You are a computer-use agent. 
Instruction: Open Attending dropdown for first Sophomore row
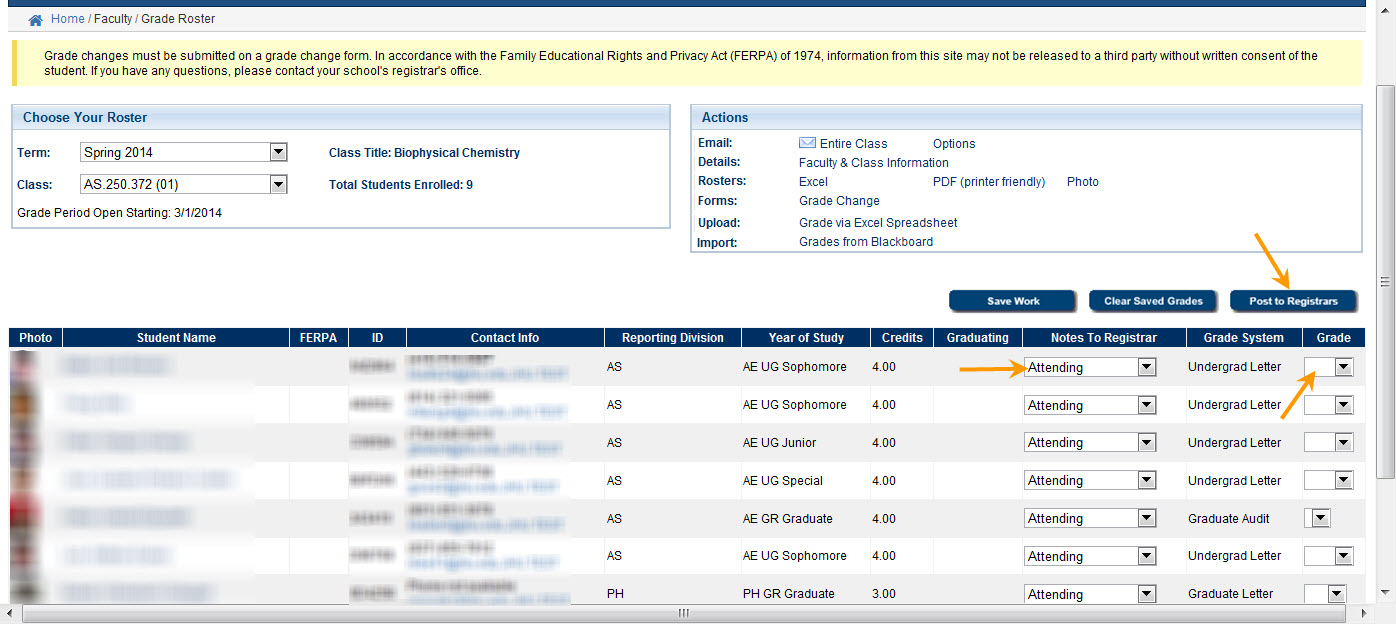1090,367
